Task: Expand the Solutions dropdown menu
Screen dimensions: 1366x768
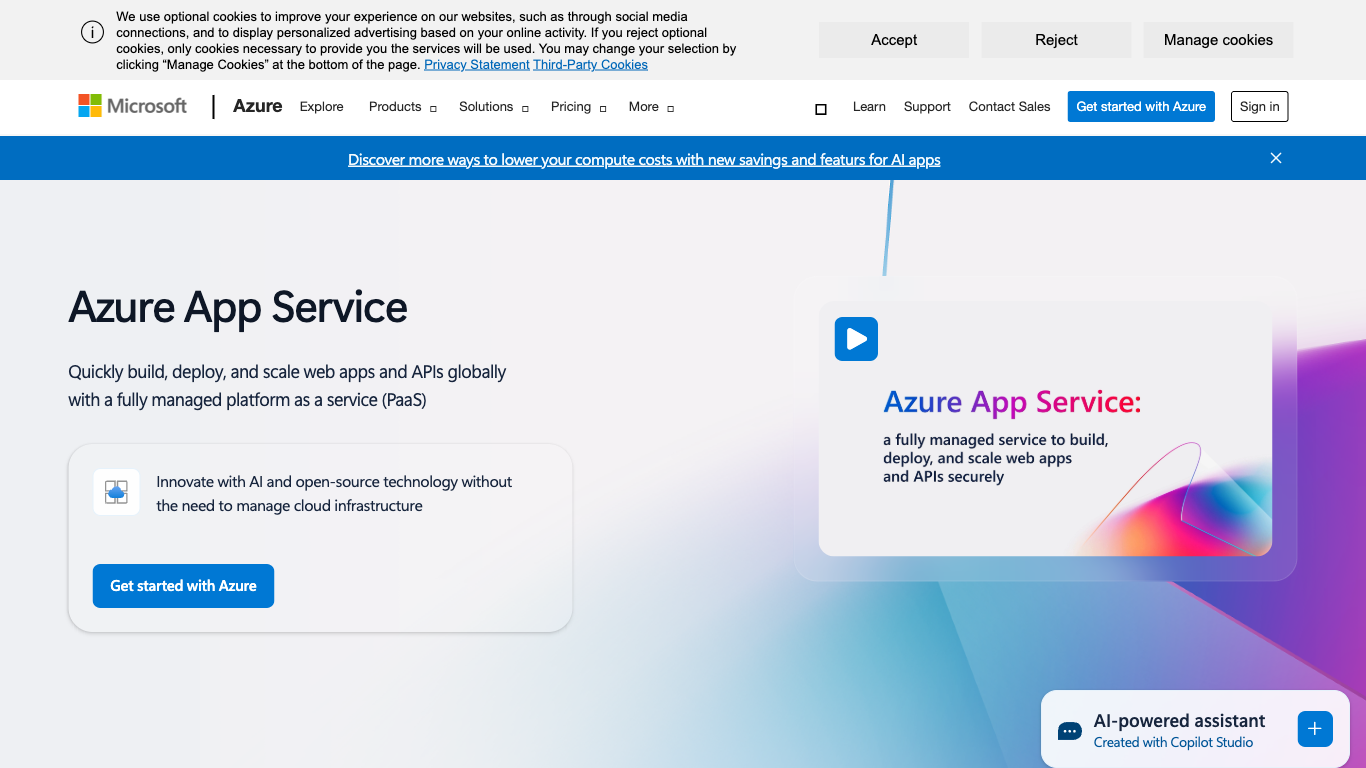Action: point(493,107)
